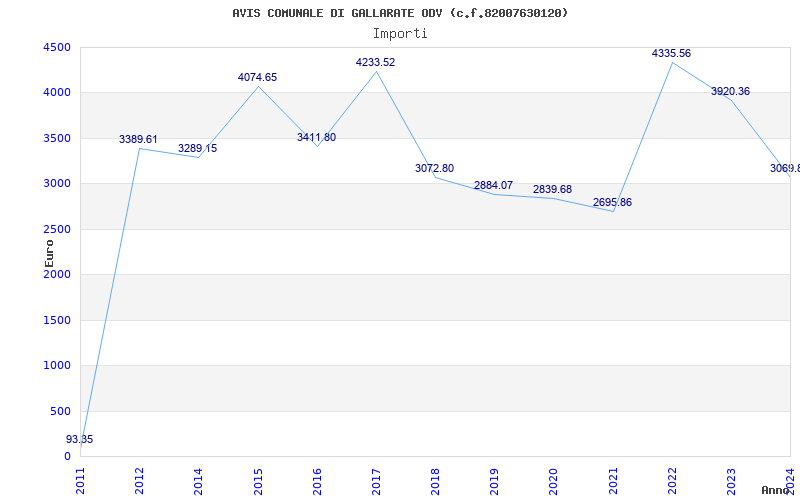This screenshot has height=500, width=800.
Task: Click data label 3072.80
Action: click(434, 168)
